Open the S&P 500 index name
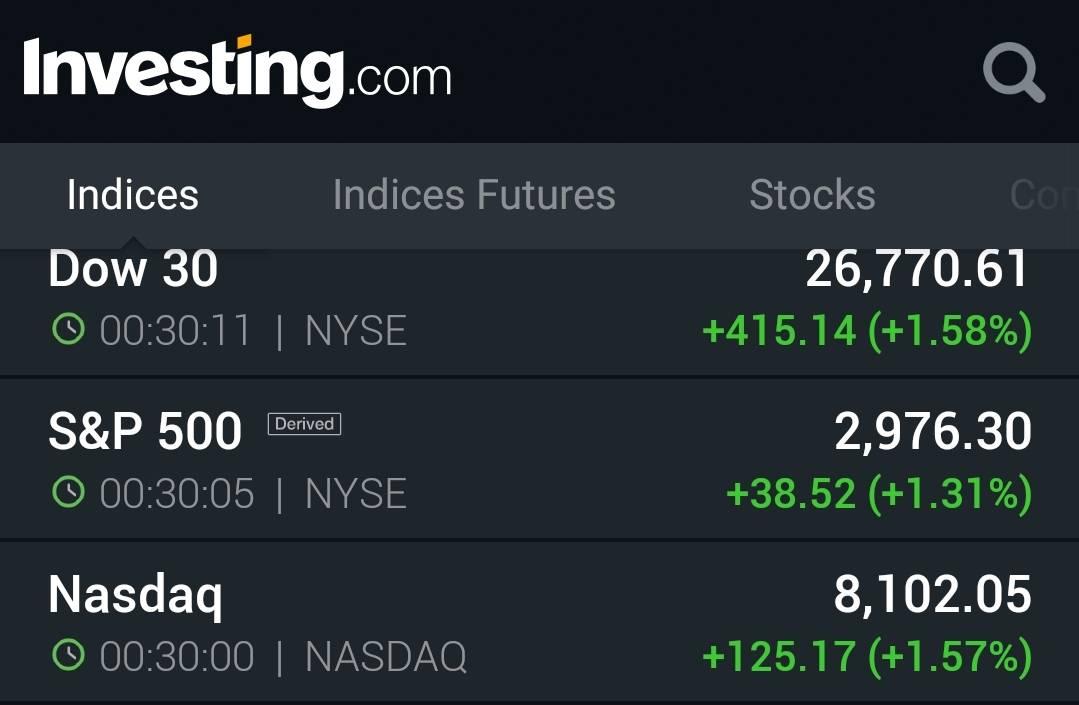 pyautogui.click(x=145, y=432)
